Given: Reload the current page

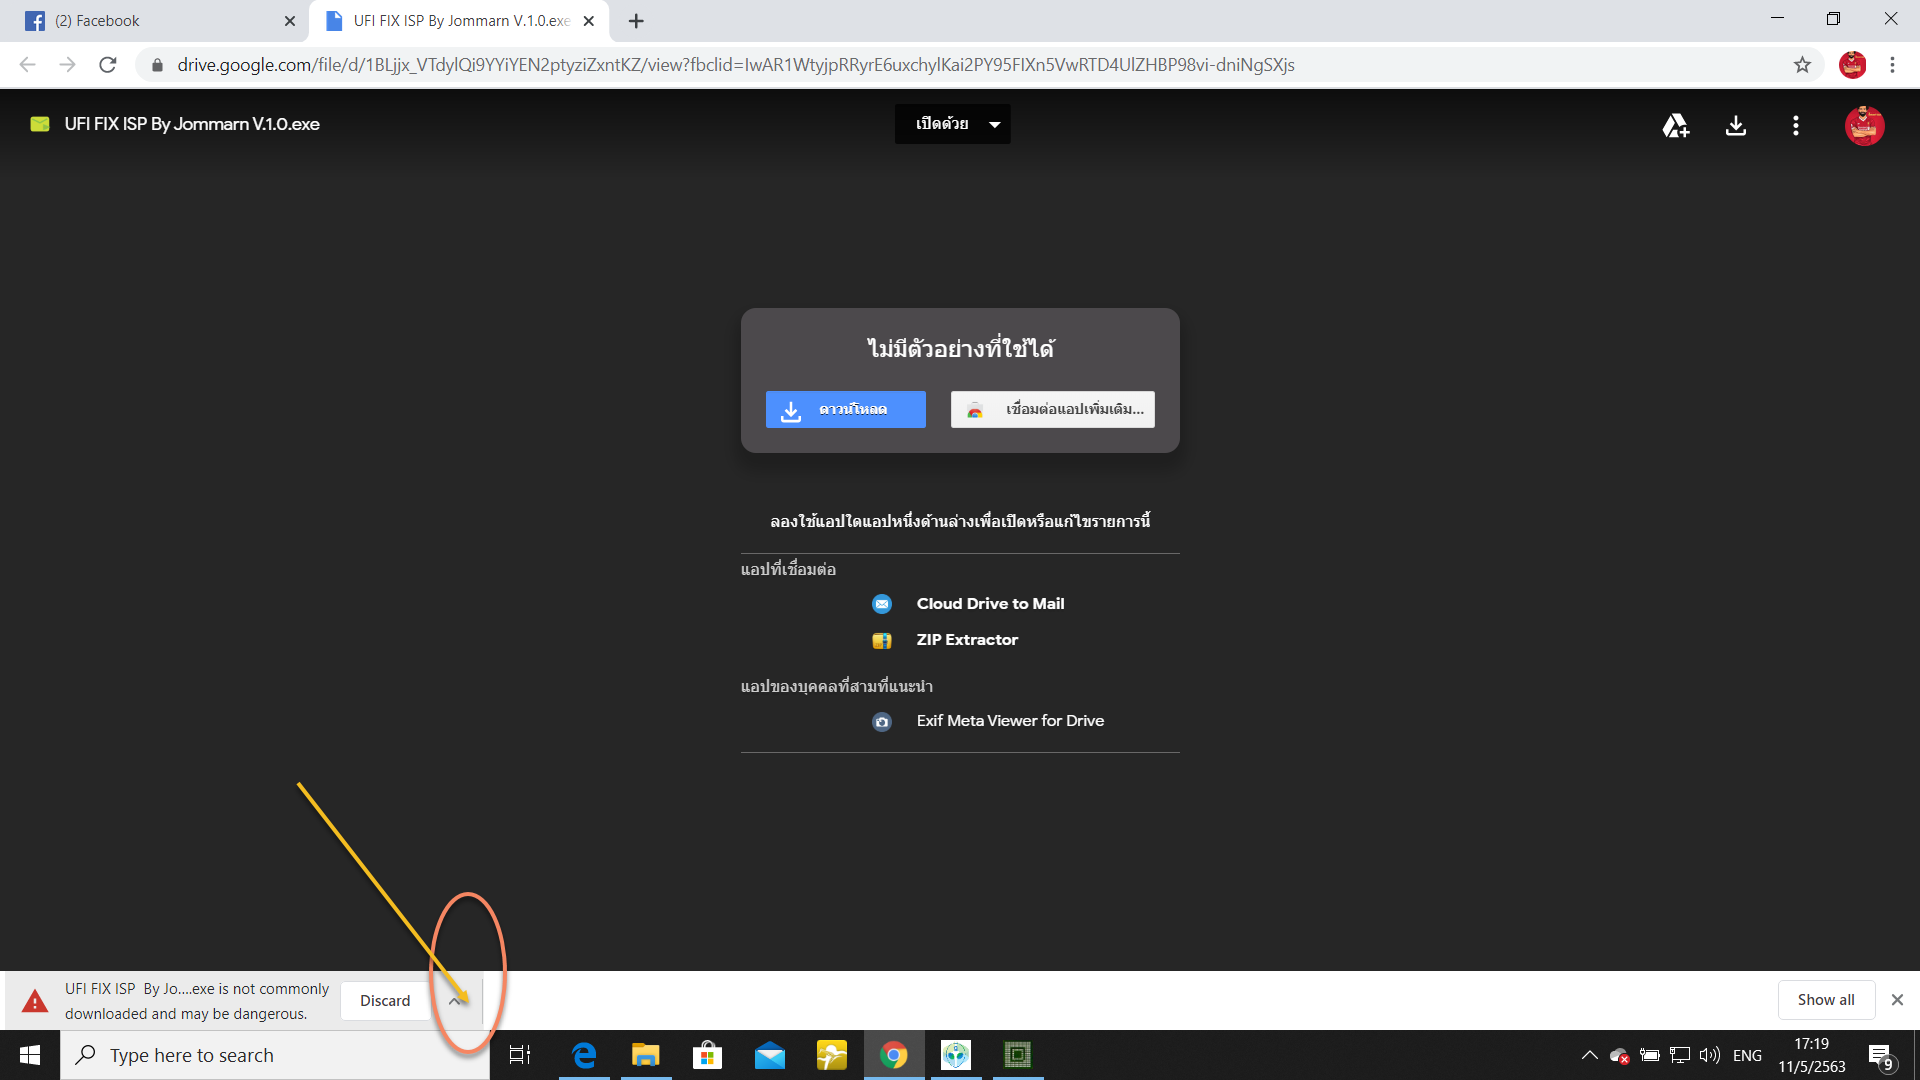Looking at the screenshot, I should [108, 65].
